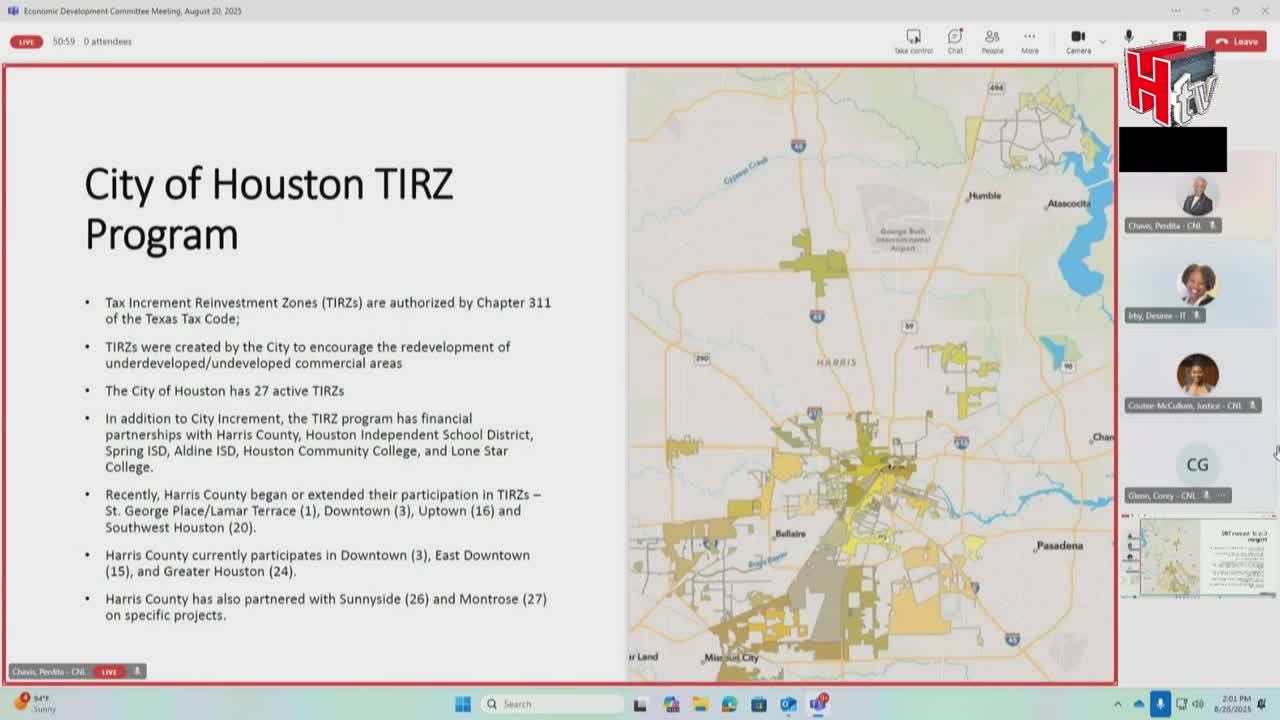Click the 50:59 meeting timer
The image size is (1280, 720).
point(64,42)
